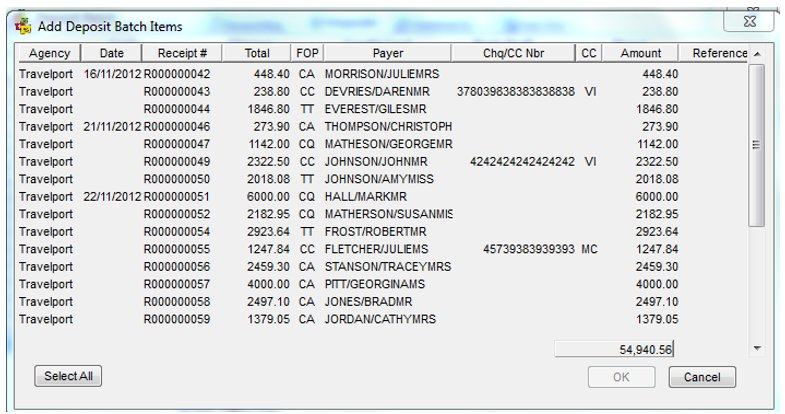Click the Add Deposit Batch Items title icon
This screenshot has width=785, height=414.
[x=24, y=26]
